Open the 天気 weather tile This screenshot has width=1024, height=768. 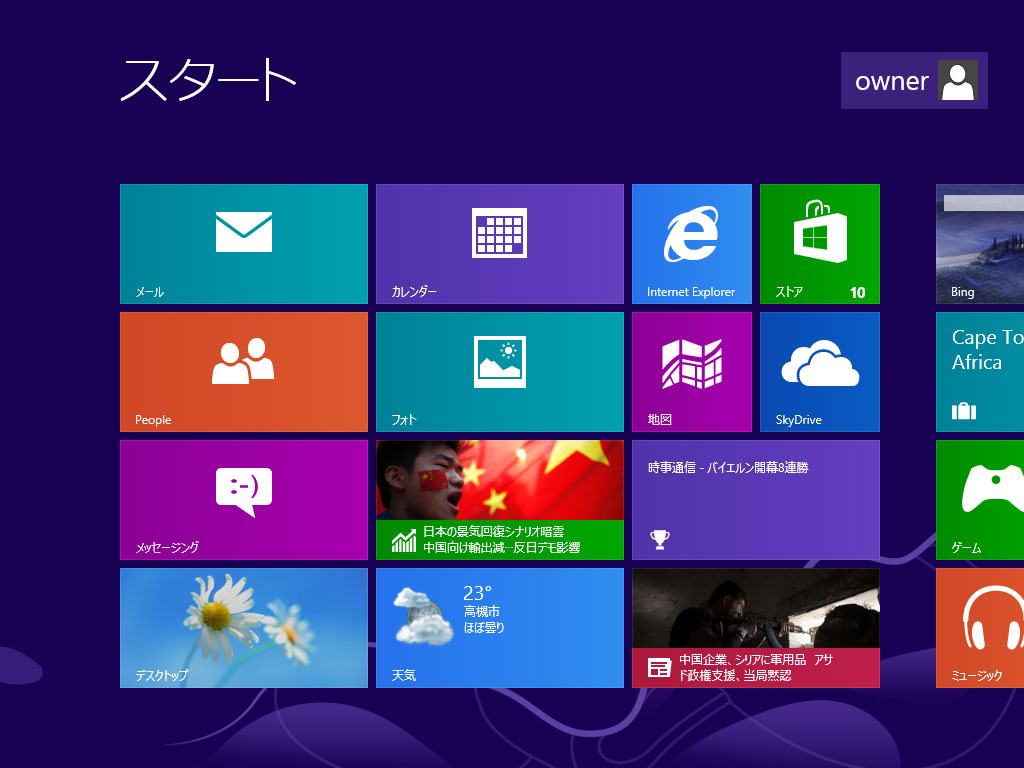pyautogui.click(x=500, y=628)
